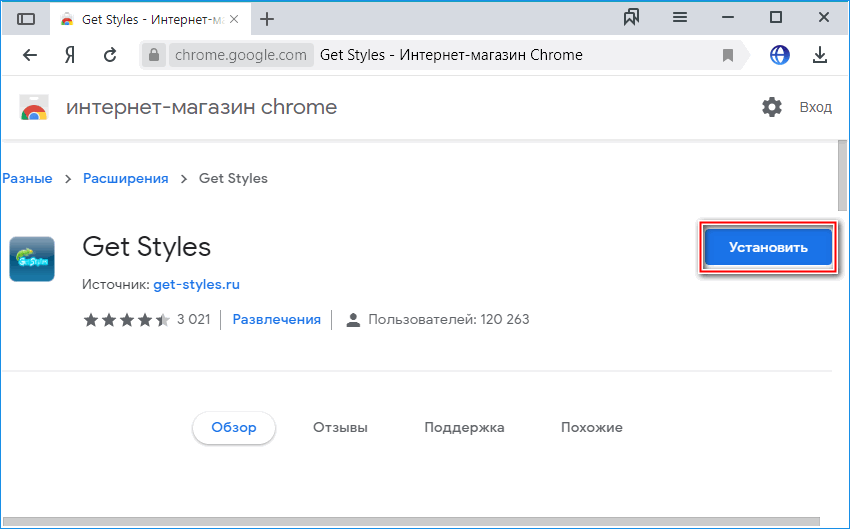Open the browser hamburger menu
Screen dimensions: 850x529
pos(680,18)
